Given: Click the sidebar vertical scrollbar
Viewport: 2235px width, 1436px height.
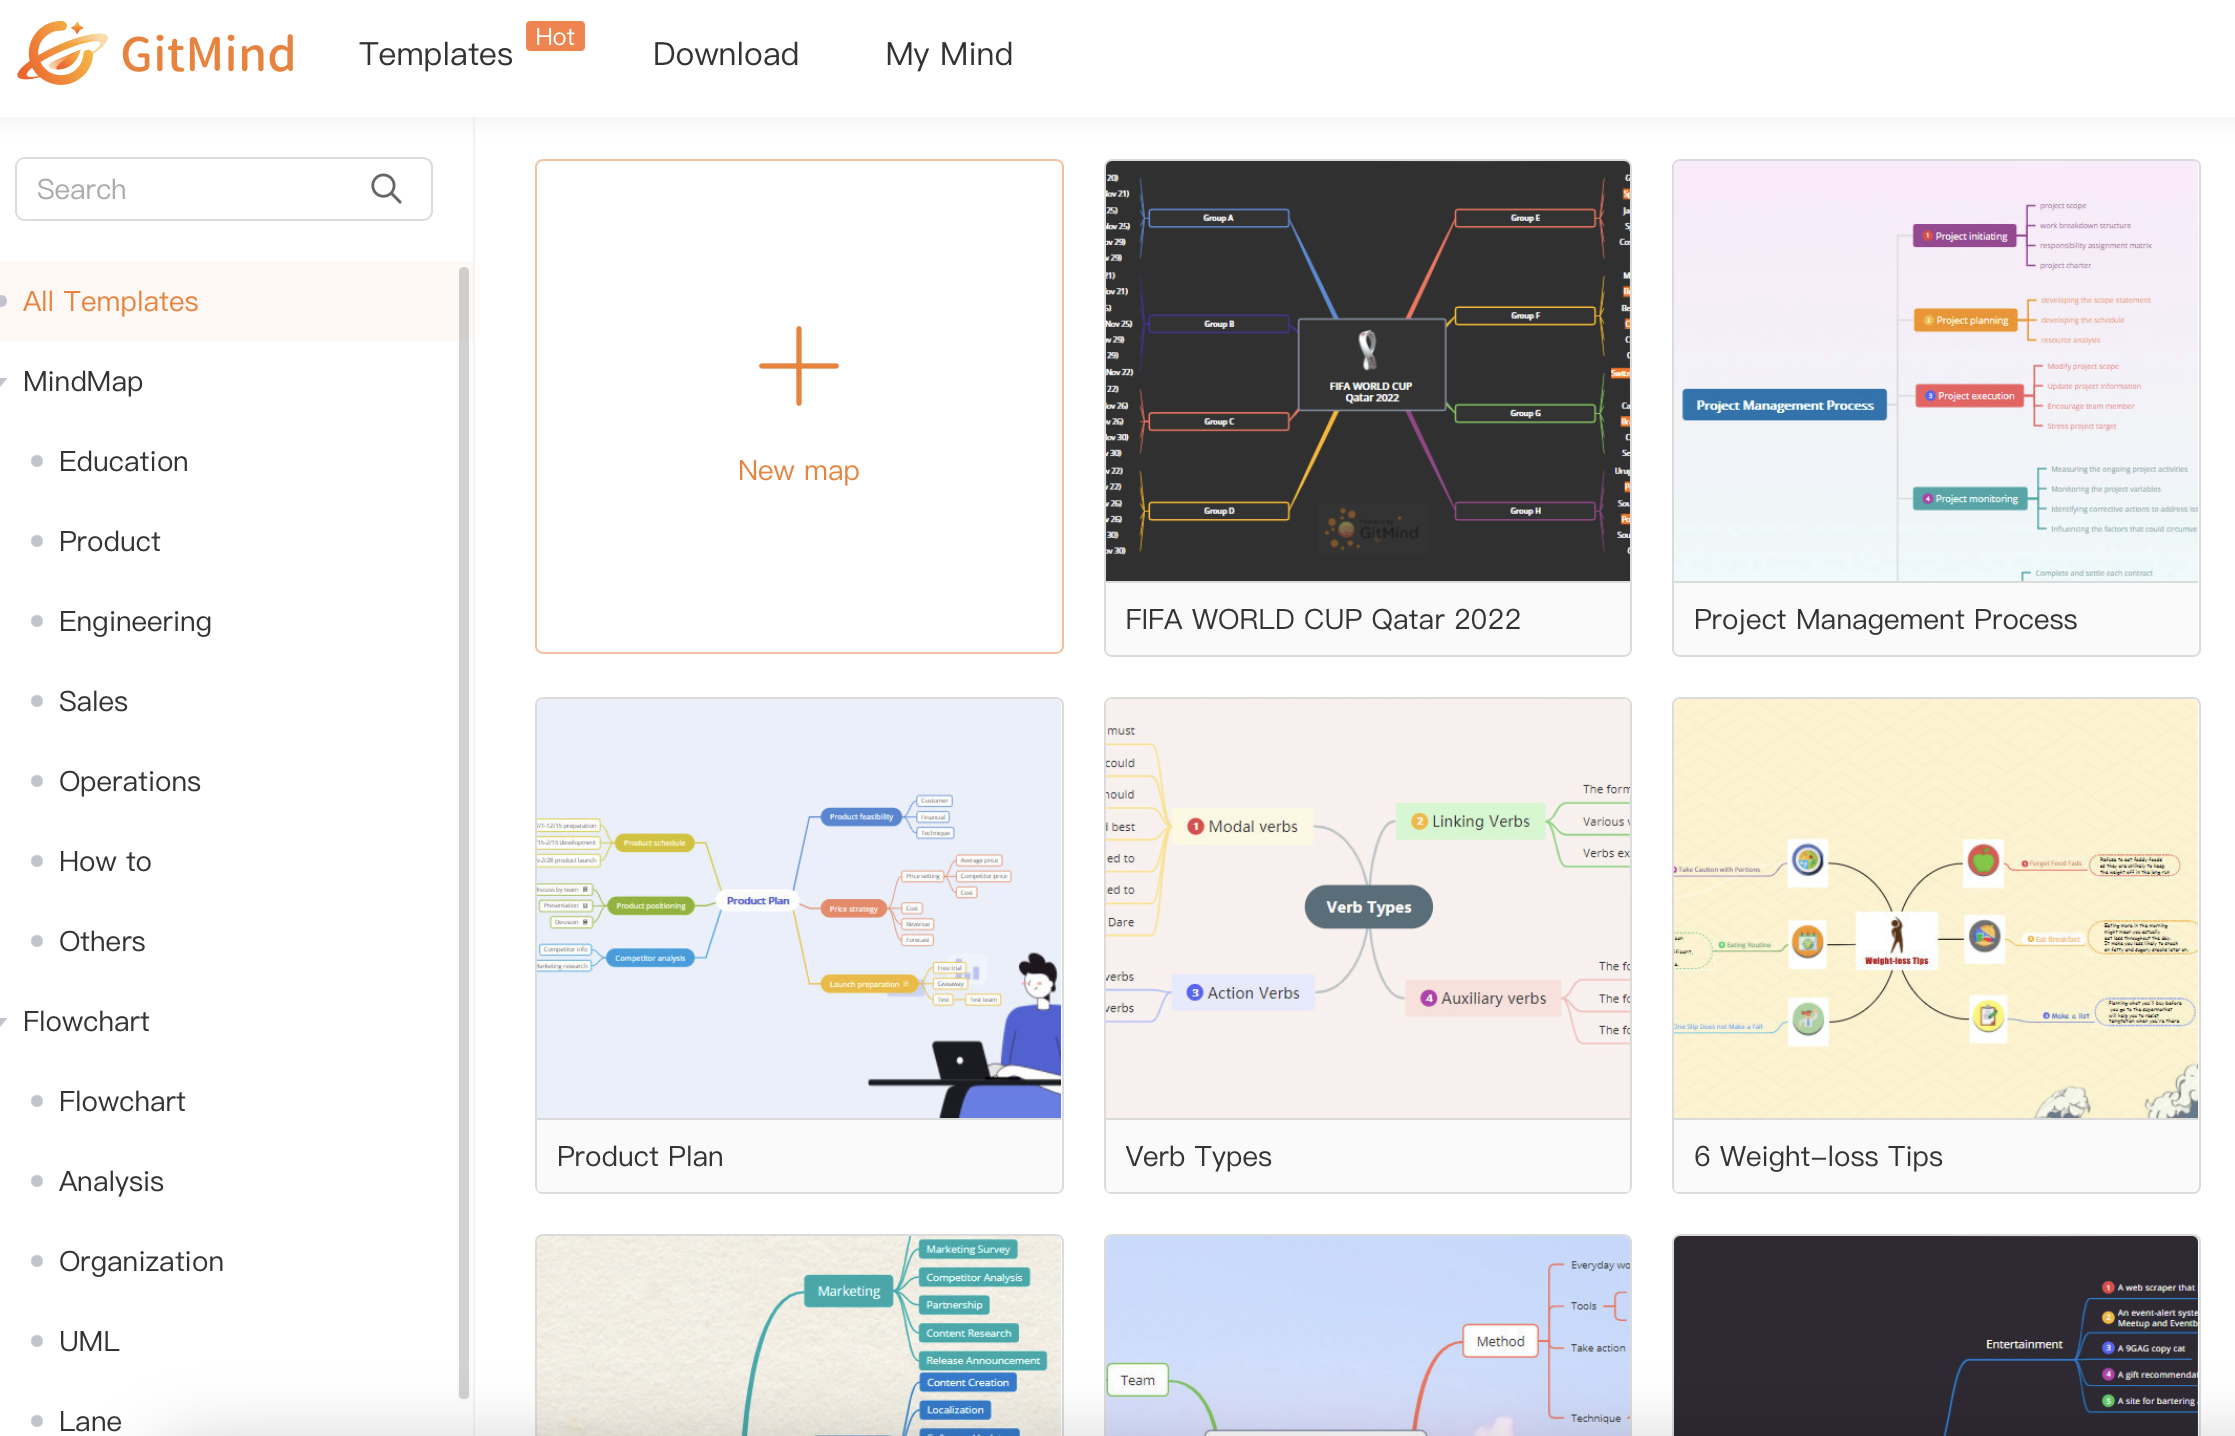Looking at the screenshot, I should pyautogui.click(x=463, y=832).
